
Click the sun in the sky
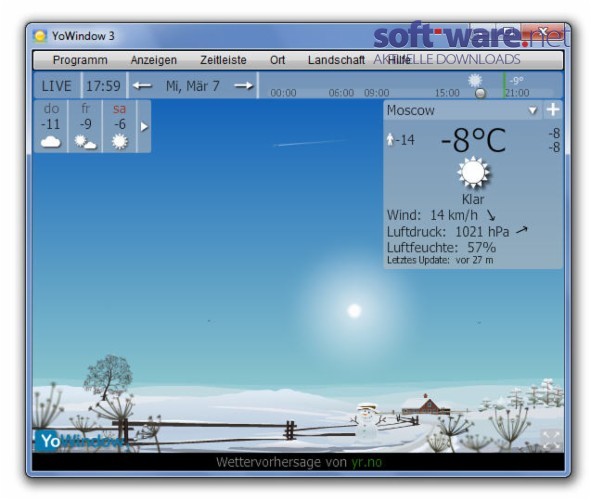[x=354, y=311]
